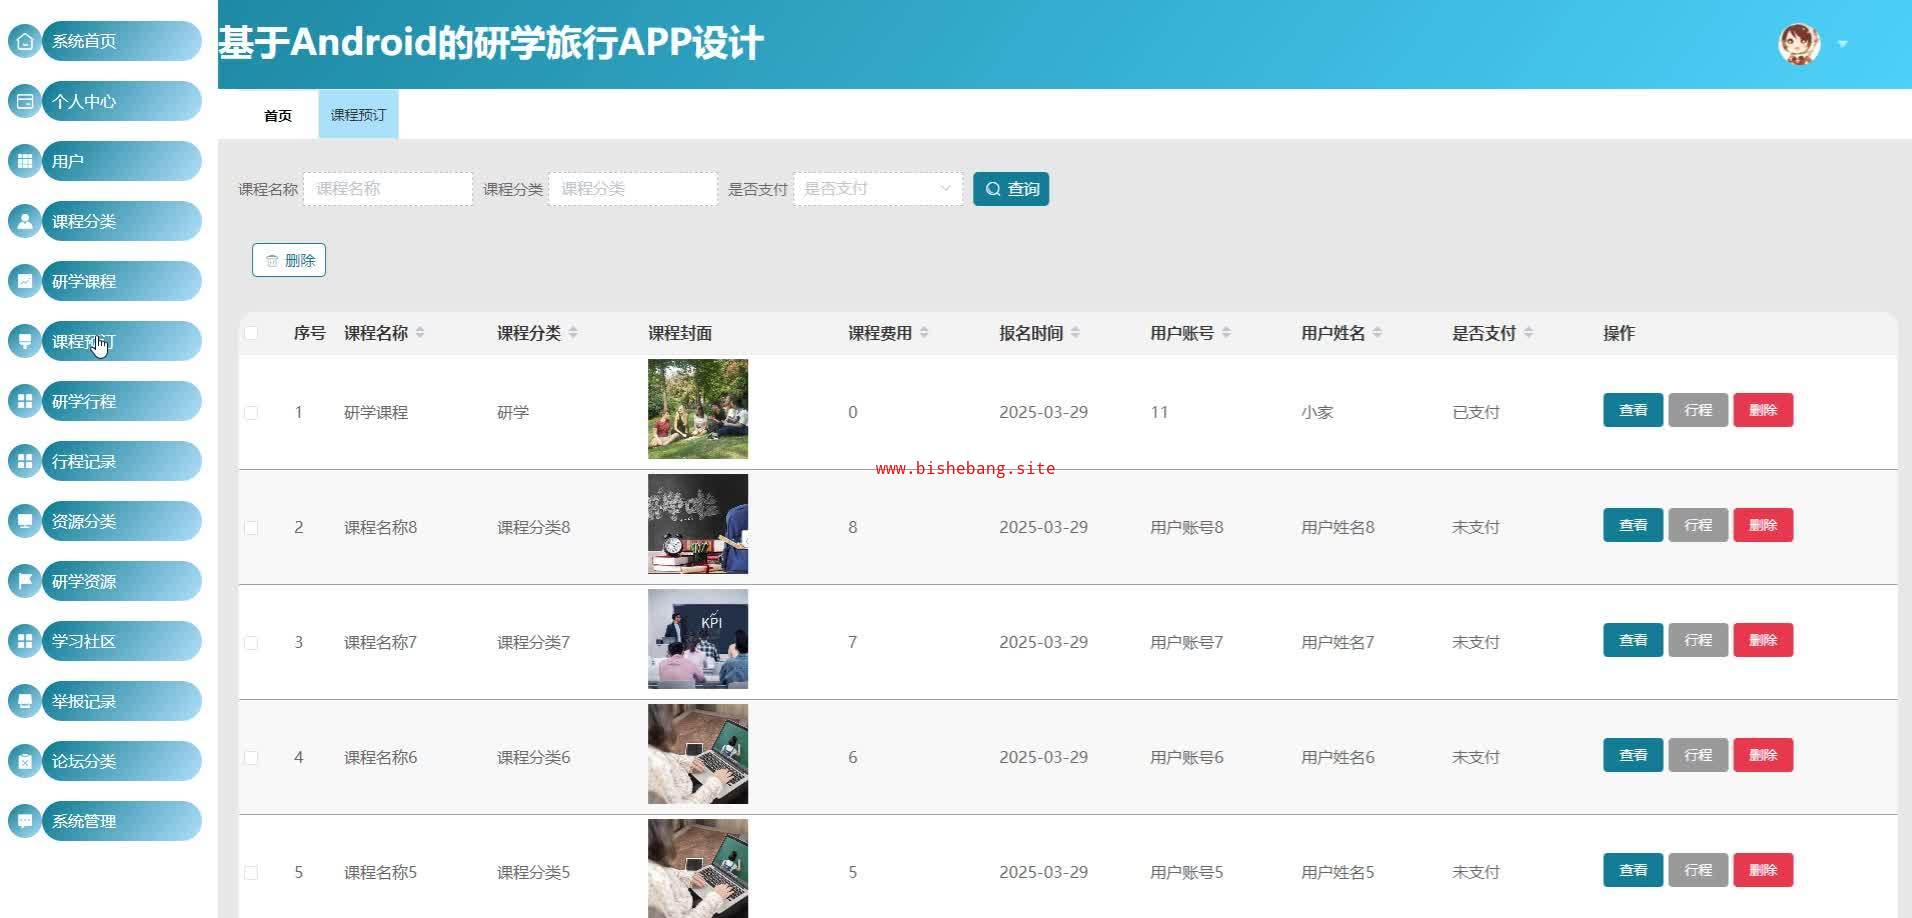The height and width of the screenshot is (918, 1912).
Task: Switch to the 首页 tab
Action: pos(278,115)
